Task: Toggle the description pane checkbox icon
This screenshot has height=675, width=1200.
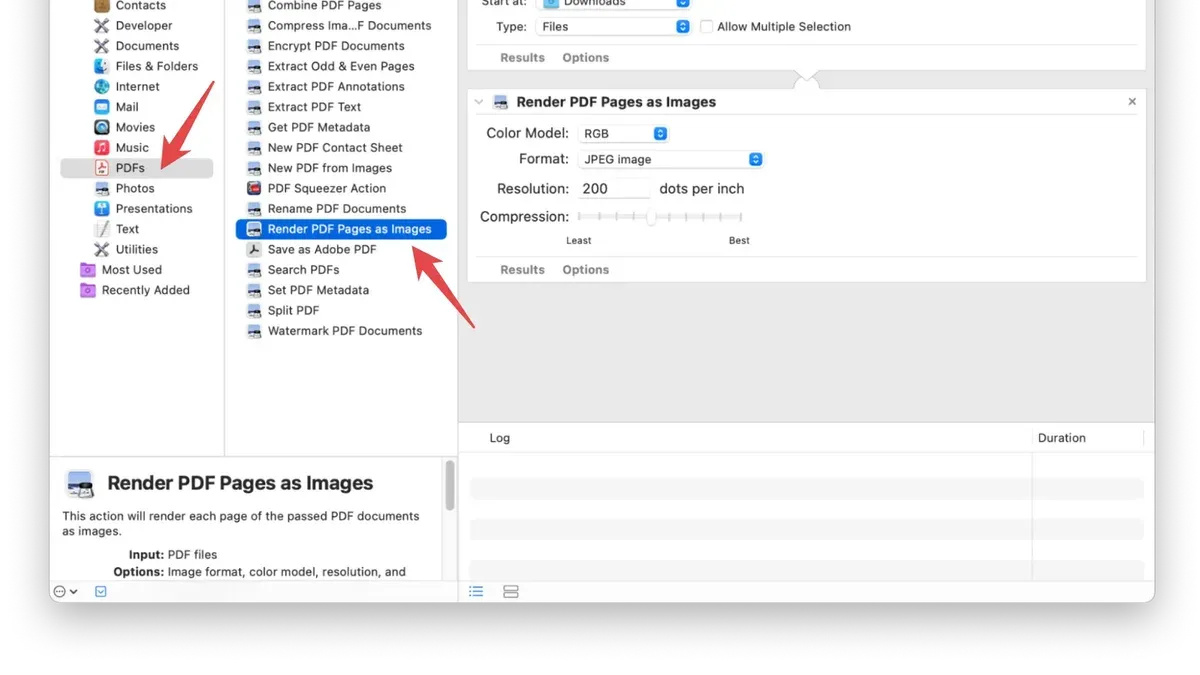Action: [x=101, y=592]
